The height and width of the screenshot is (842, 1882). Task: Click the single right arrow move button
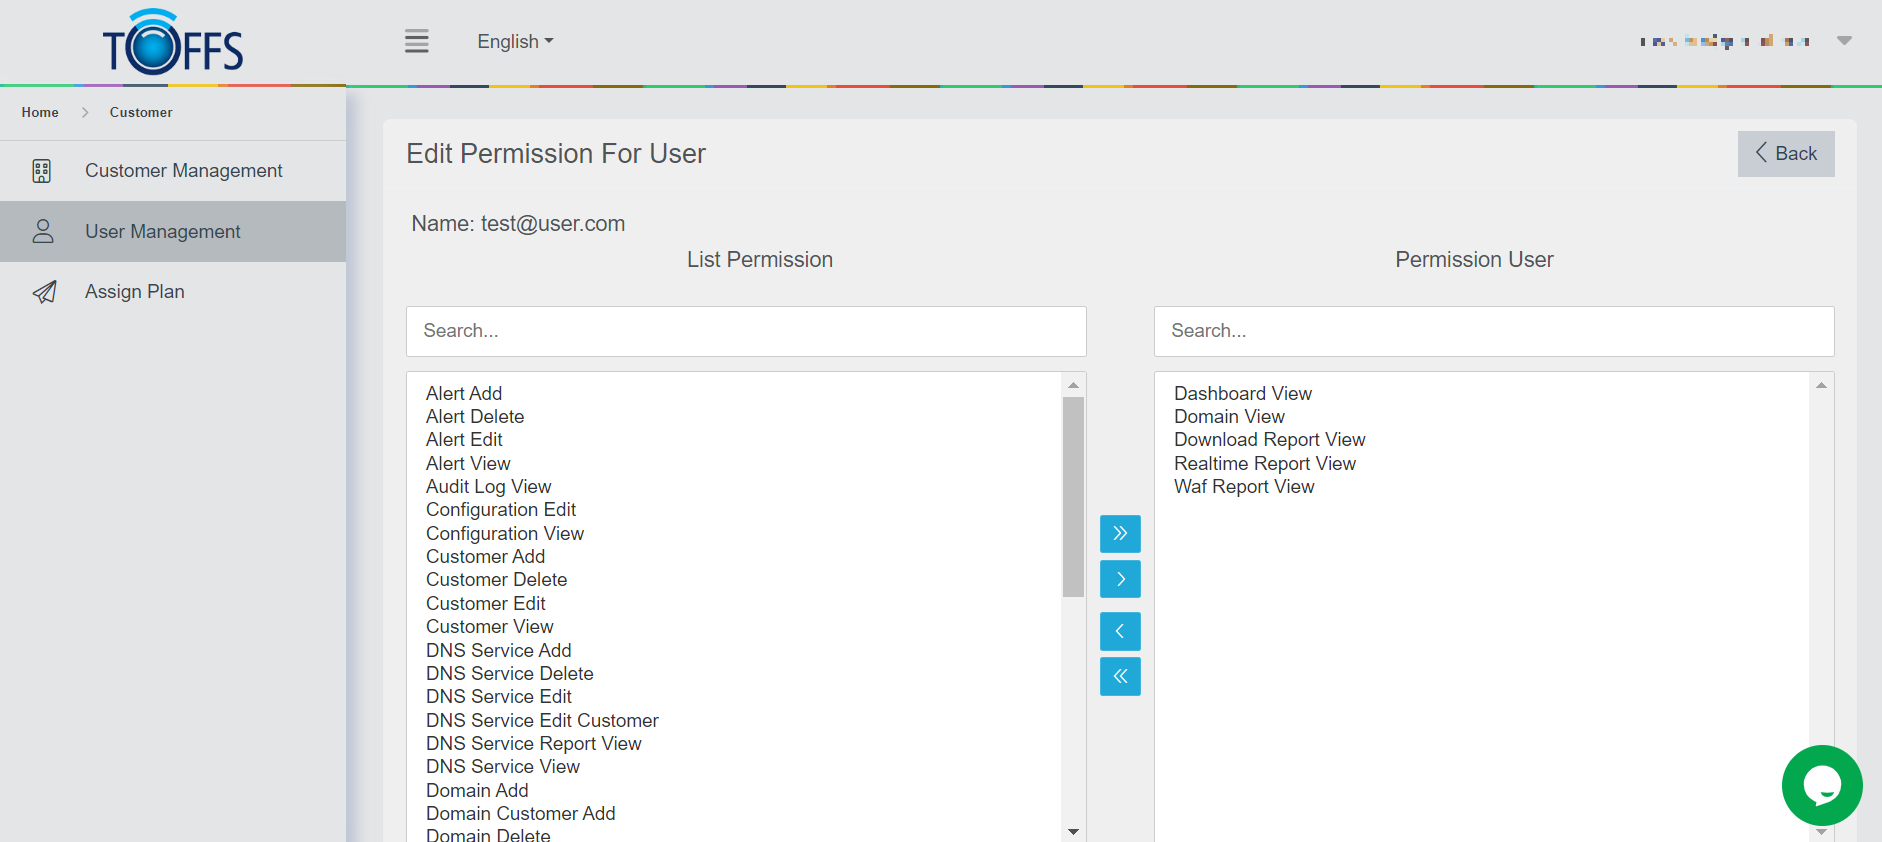pyautogui.click(x=1120, y=579)
